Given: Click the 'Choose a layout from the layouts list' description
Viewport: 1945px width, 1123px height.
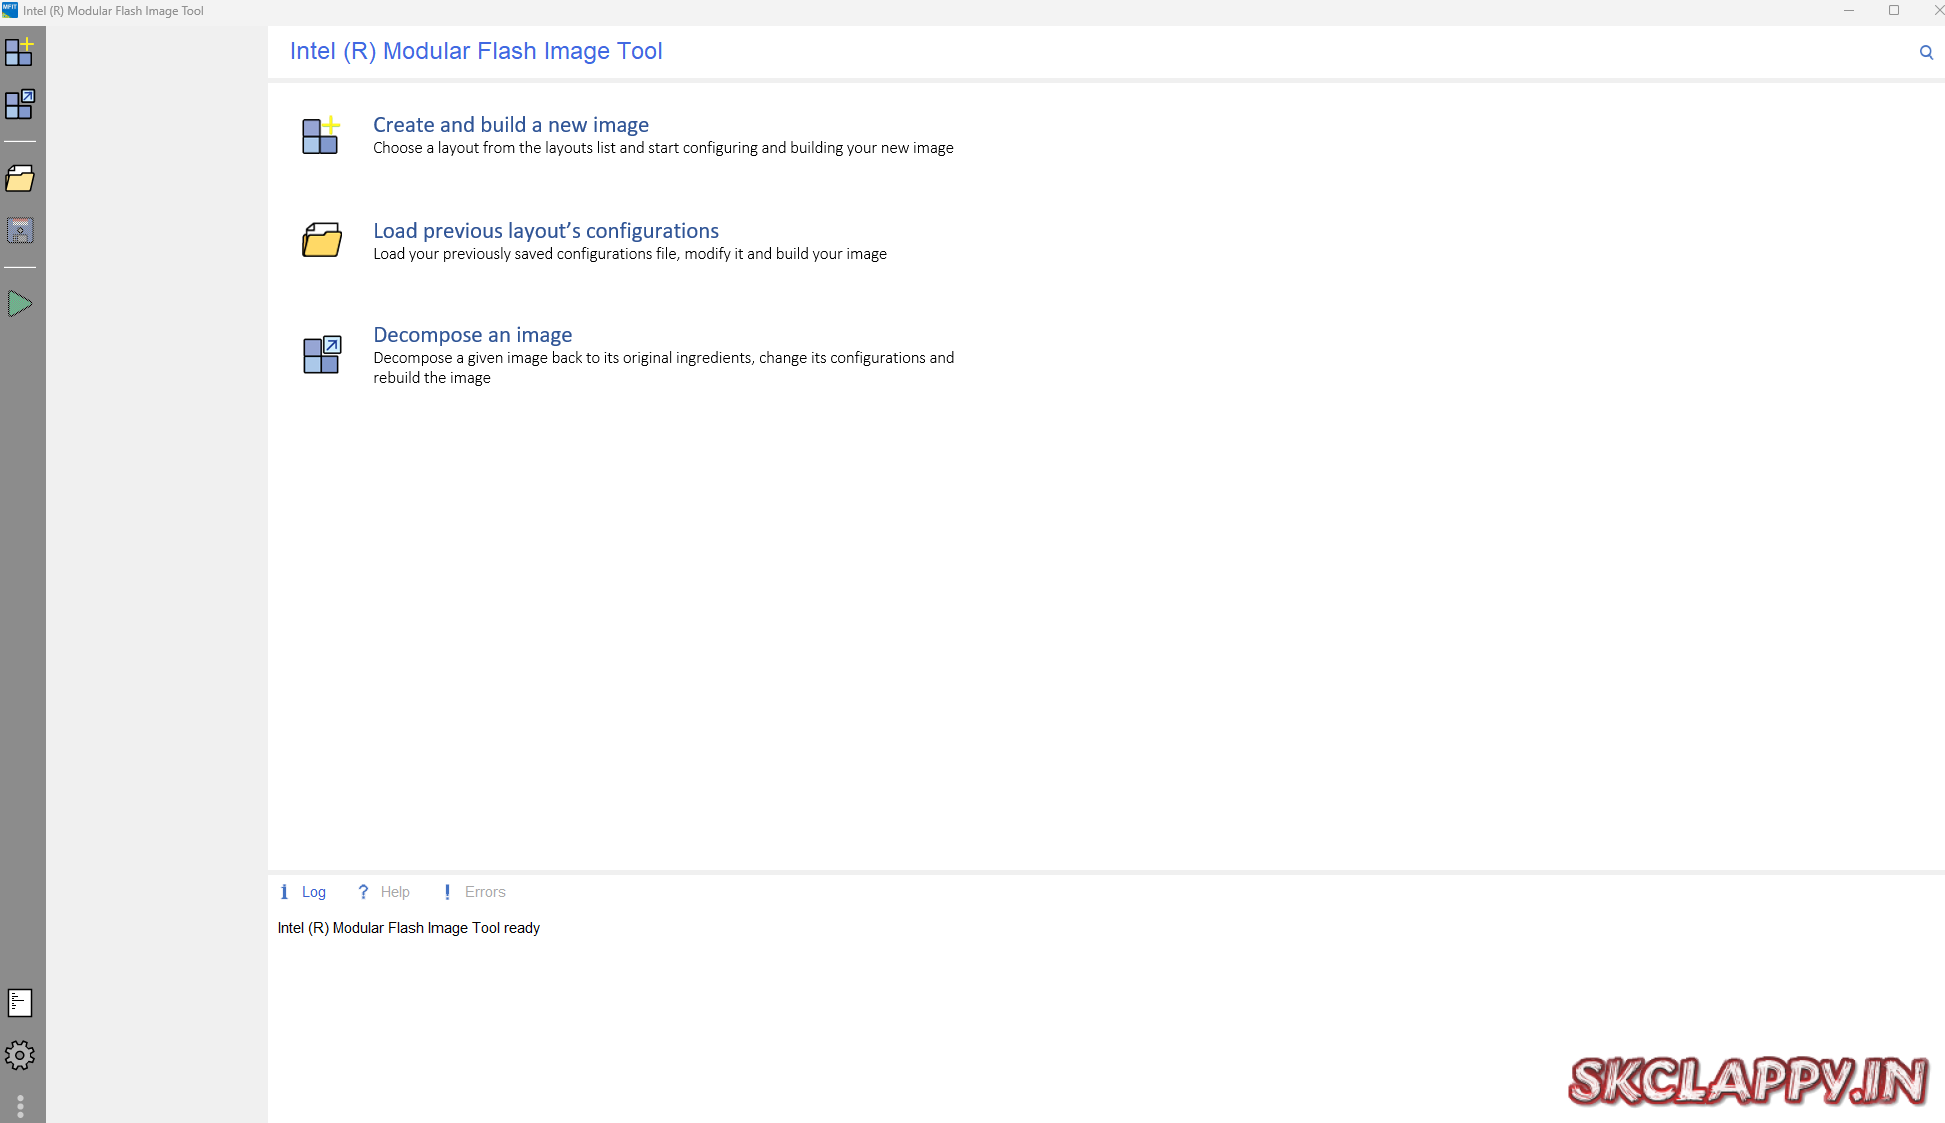Looking at the screenshot, I should [663, 148].
